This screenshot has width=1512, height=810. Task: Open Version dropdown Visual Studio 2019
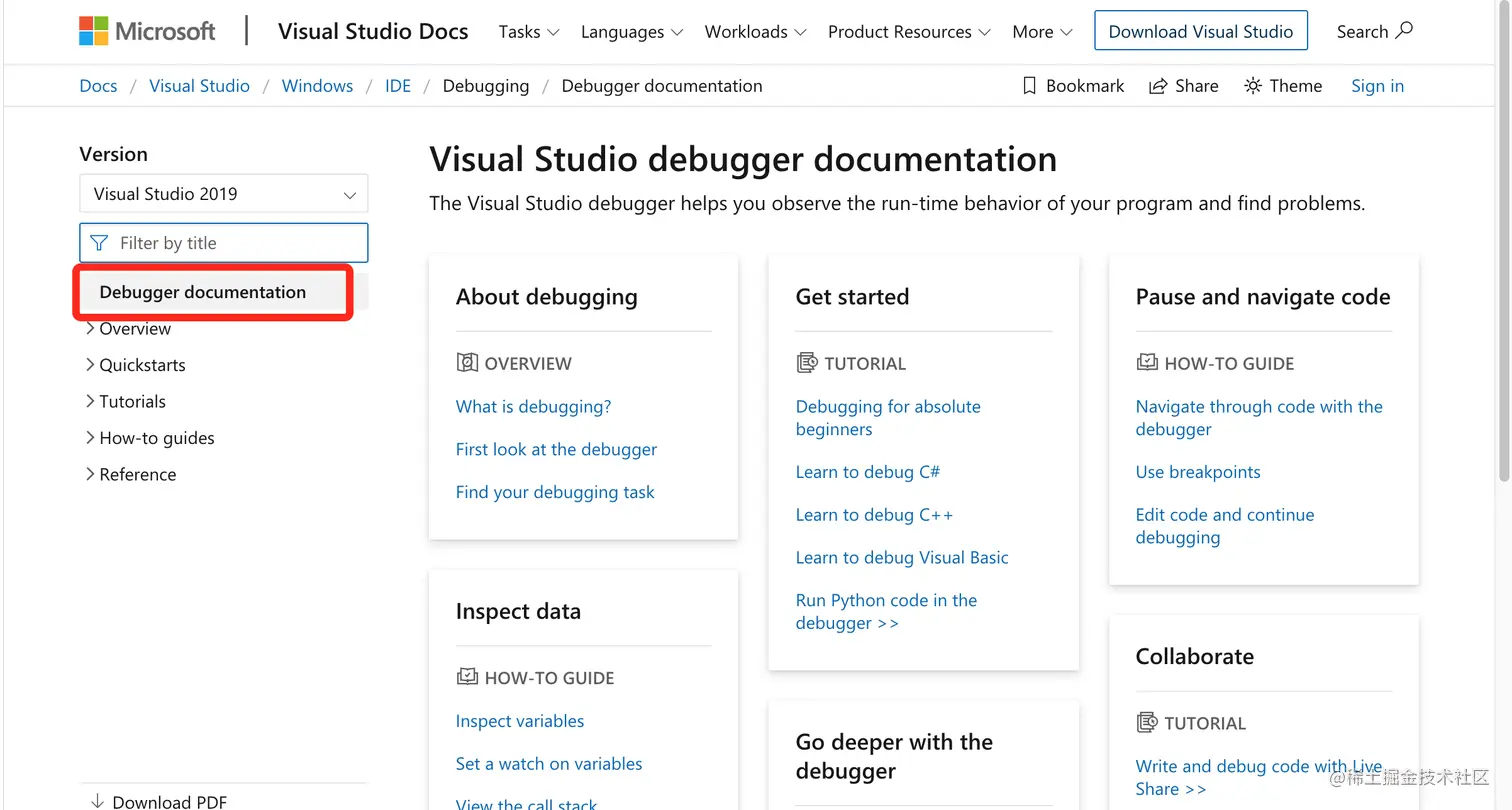pyautogui.click(x=224, y=194)
